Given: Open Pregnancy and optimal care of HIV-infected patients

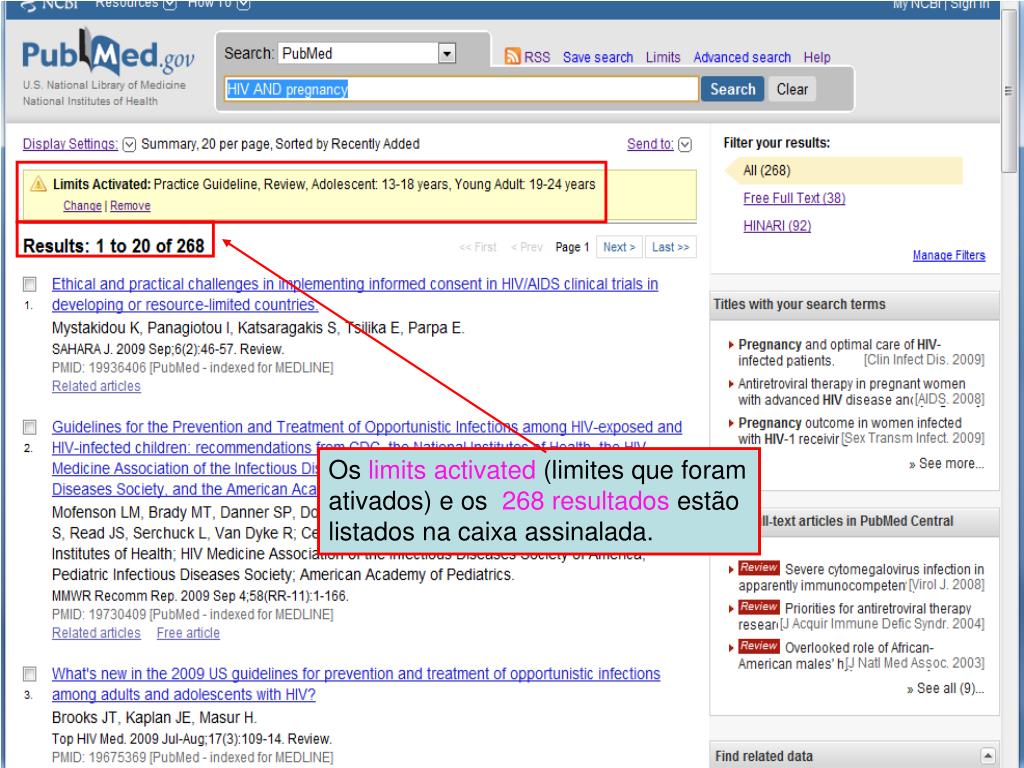Looking at the screenshot, I should (839, 353).
